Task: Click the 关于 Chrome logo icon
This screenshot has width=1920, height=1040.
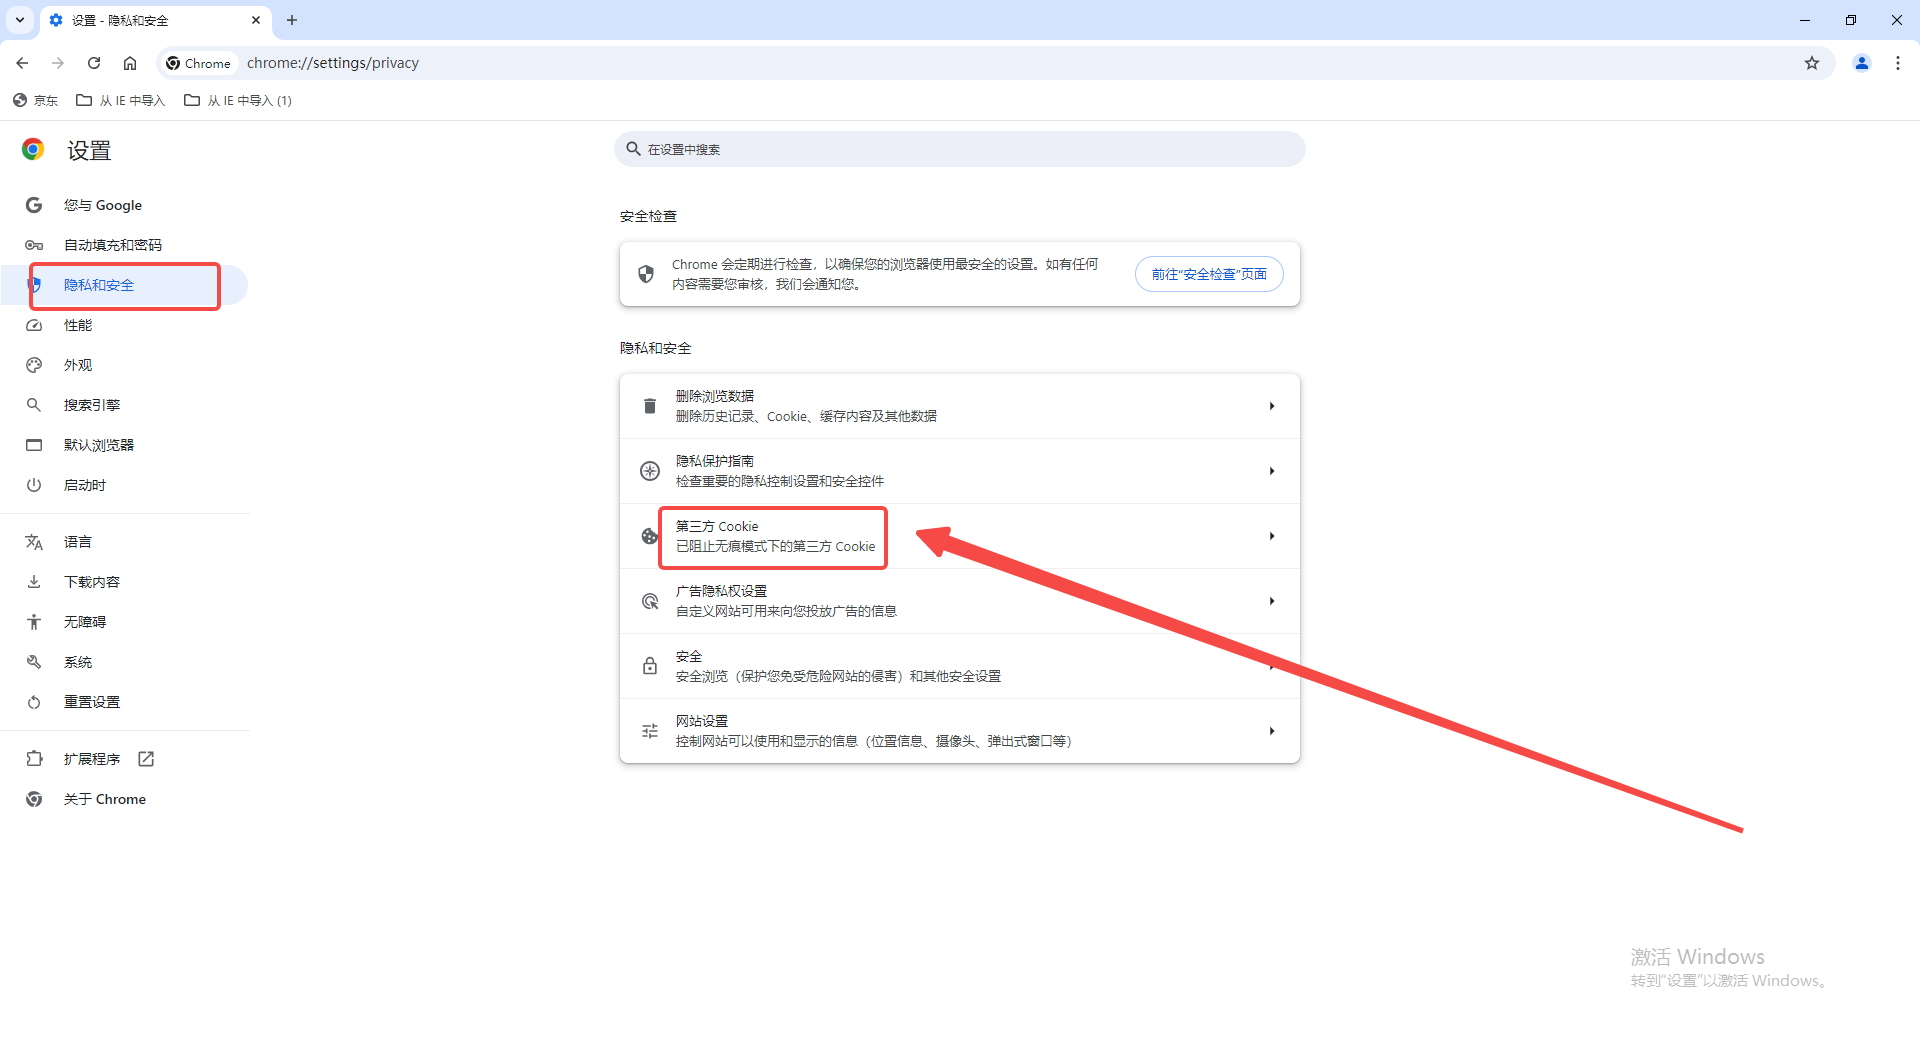Action: [34, 799]
